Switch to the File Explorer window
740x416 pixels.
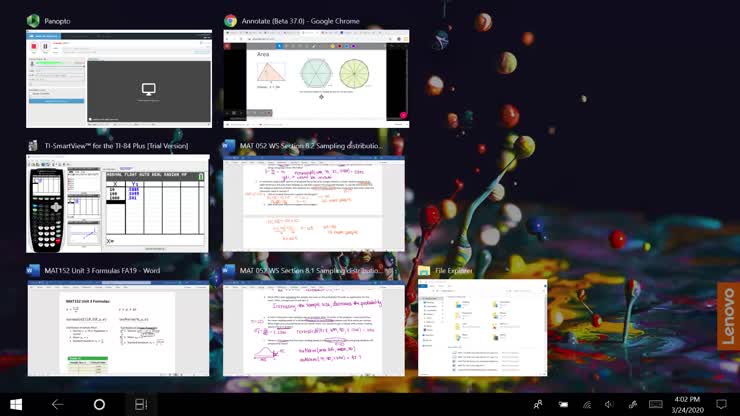[x=482, y=329]
